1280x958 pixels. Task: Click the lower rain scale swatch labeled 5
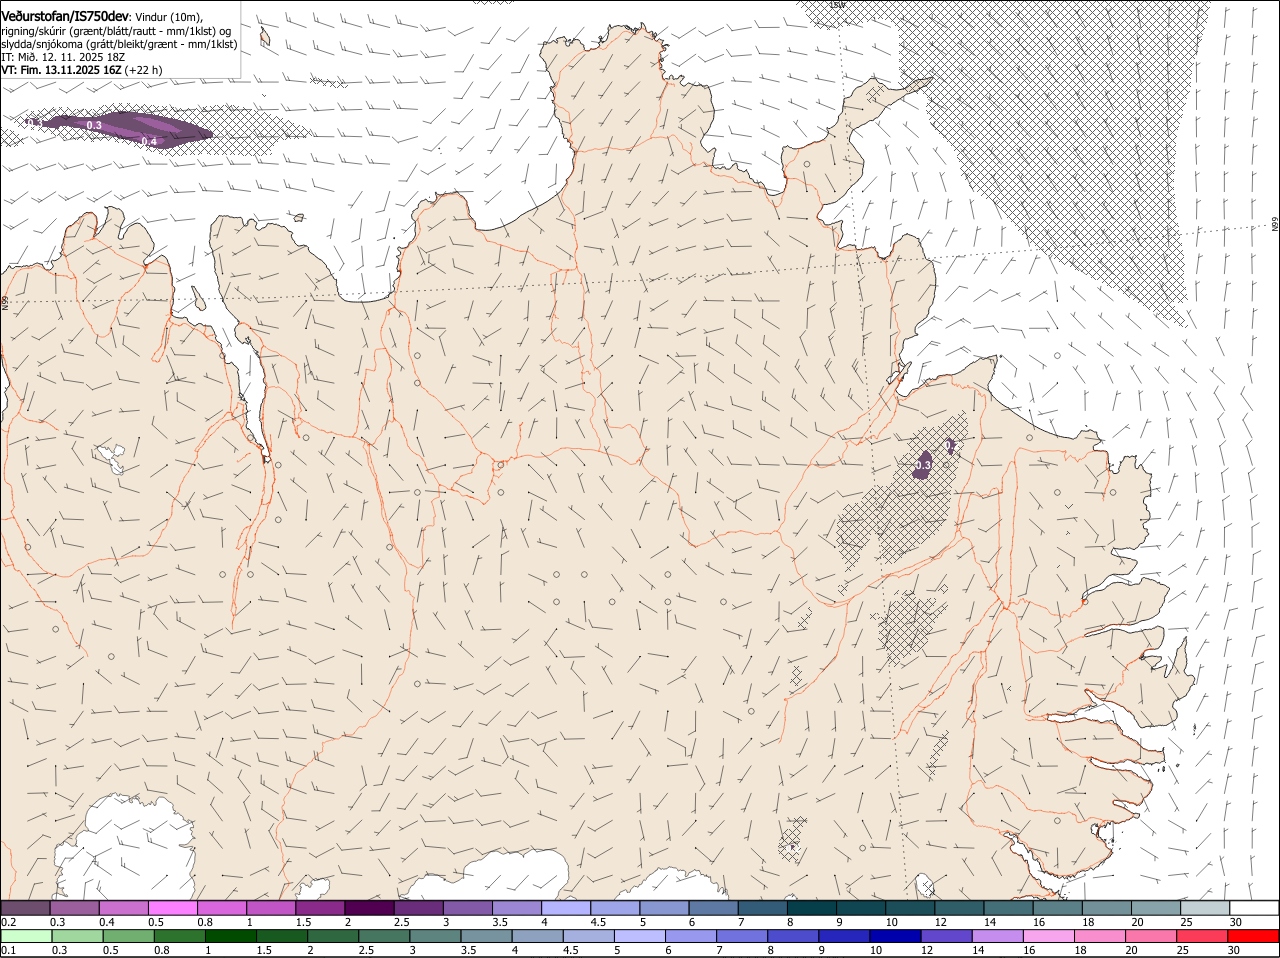point(639,937)
